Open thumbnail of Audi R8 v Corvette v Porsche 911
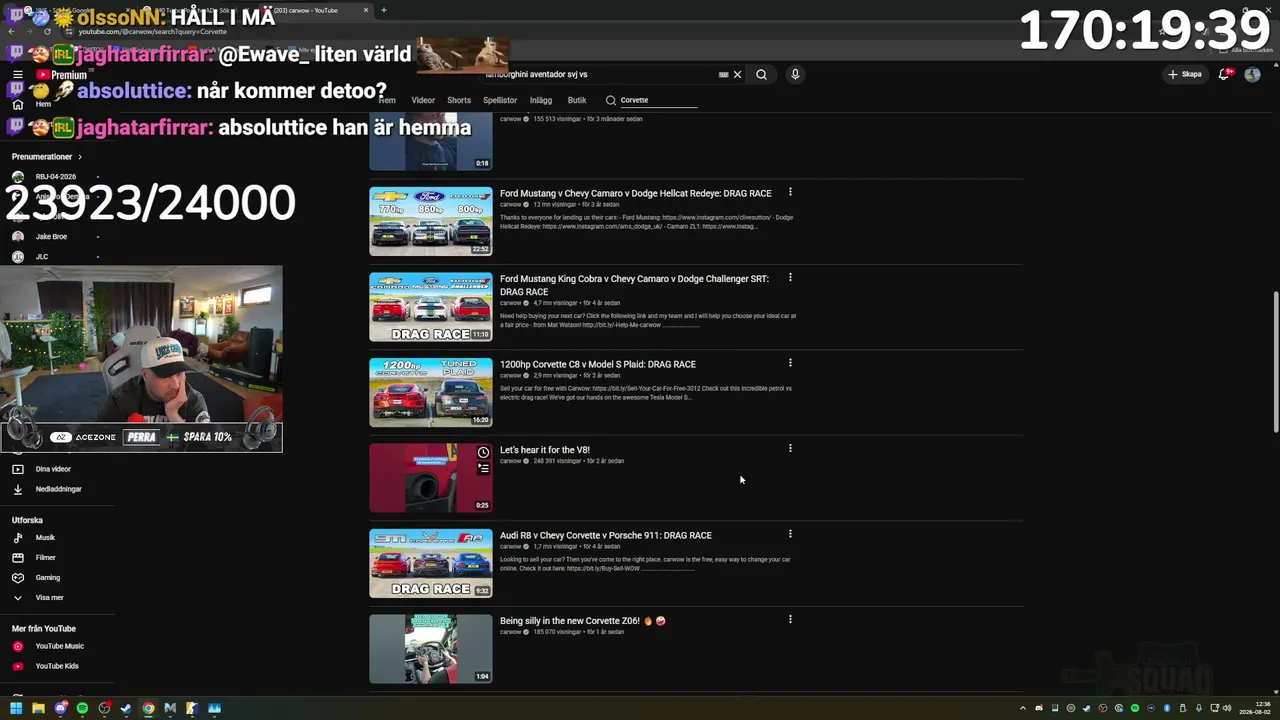The height and width of the screenshot is (720, 1280). click(x=431, y=563)
